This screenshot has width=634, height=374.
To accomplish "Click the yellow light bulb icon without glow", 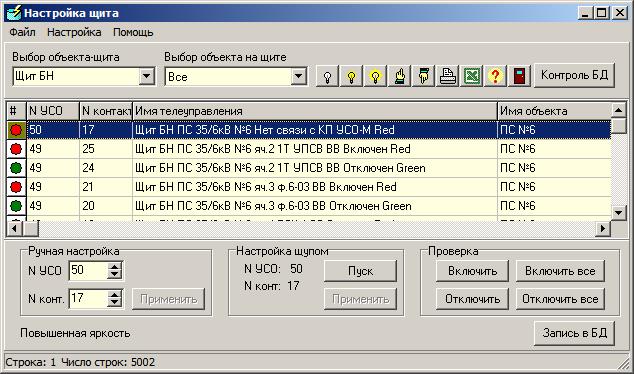I will (x=351, y=76).
